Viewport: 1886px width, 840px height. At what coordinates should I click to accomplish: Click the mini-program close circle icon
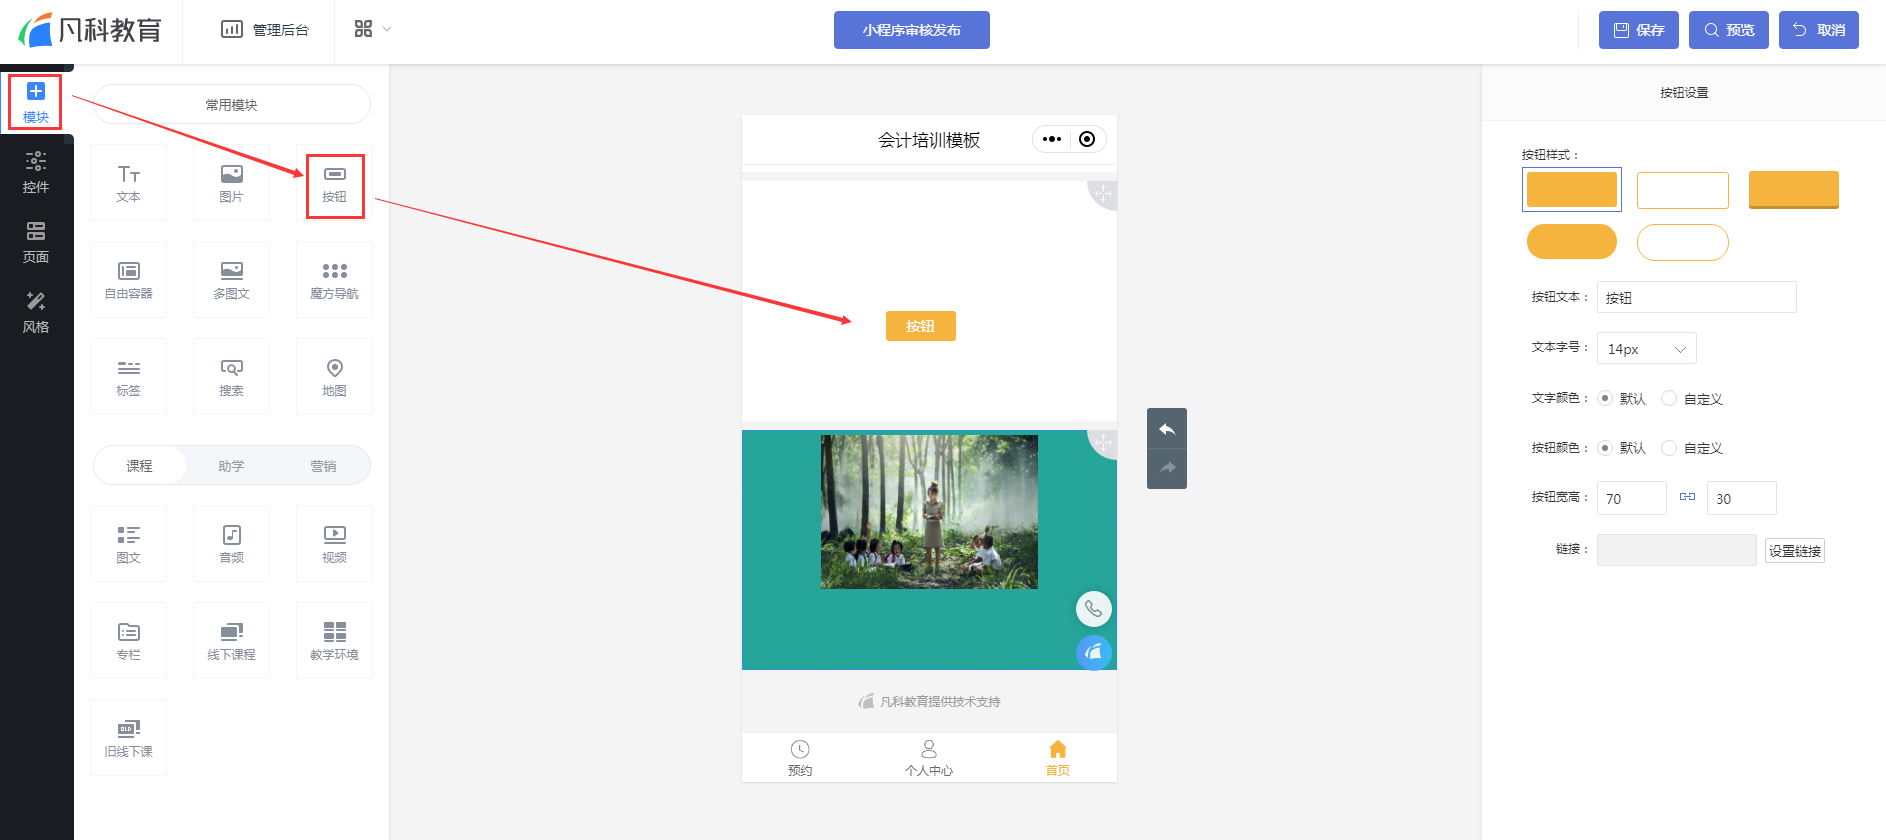coord(1087,139)
